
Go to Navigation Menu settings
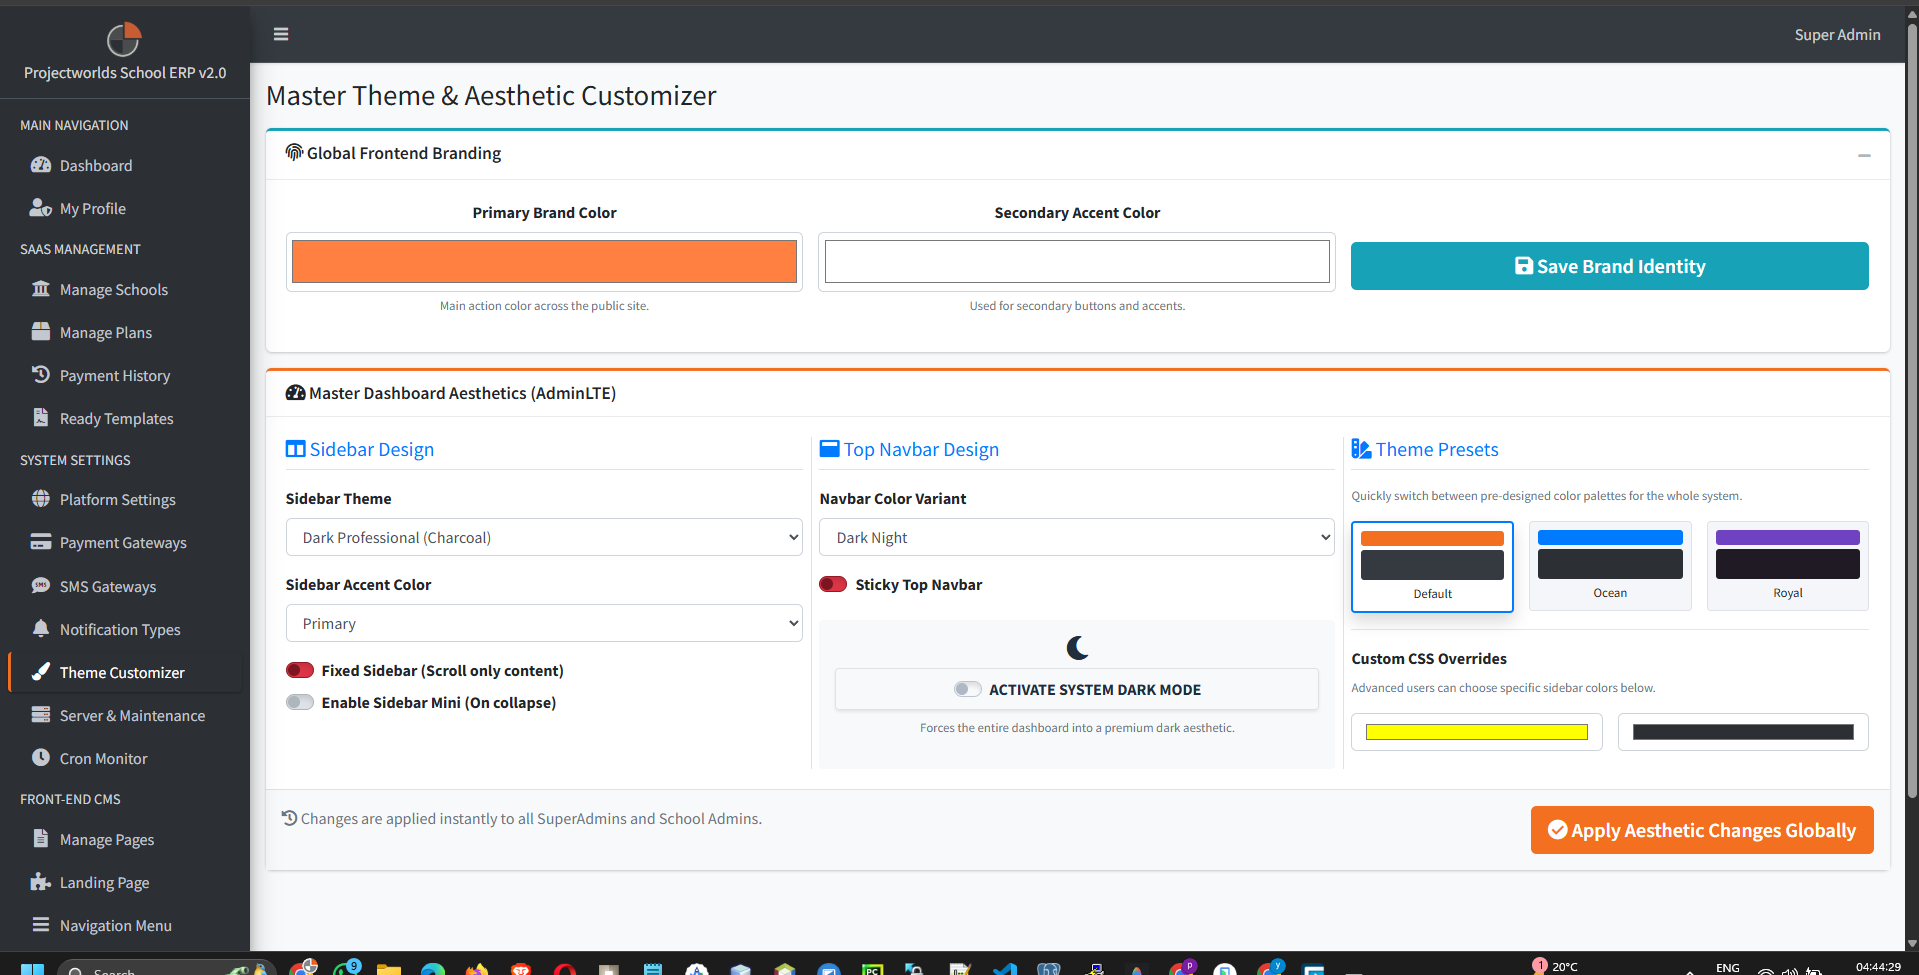tap(115, 925)
